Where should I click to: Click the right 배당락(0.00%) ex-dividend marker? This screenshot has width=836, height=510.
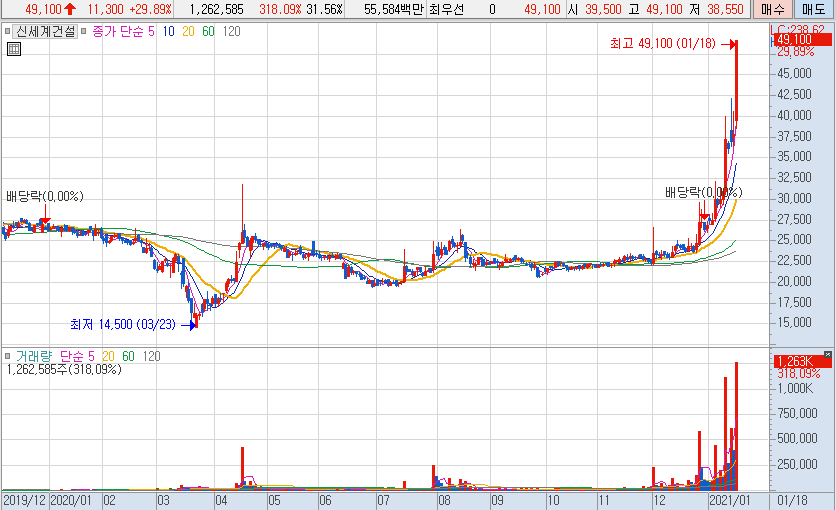(703, 192)
